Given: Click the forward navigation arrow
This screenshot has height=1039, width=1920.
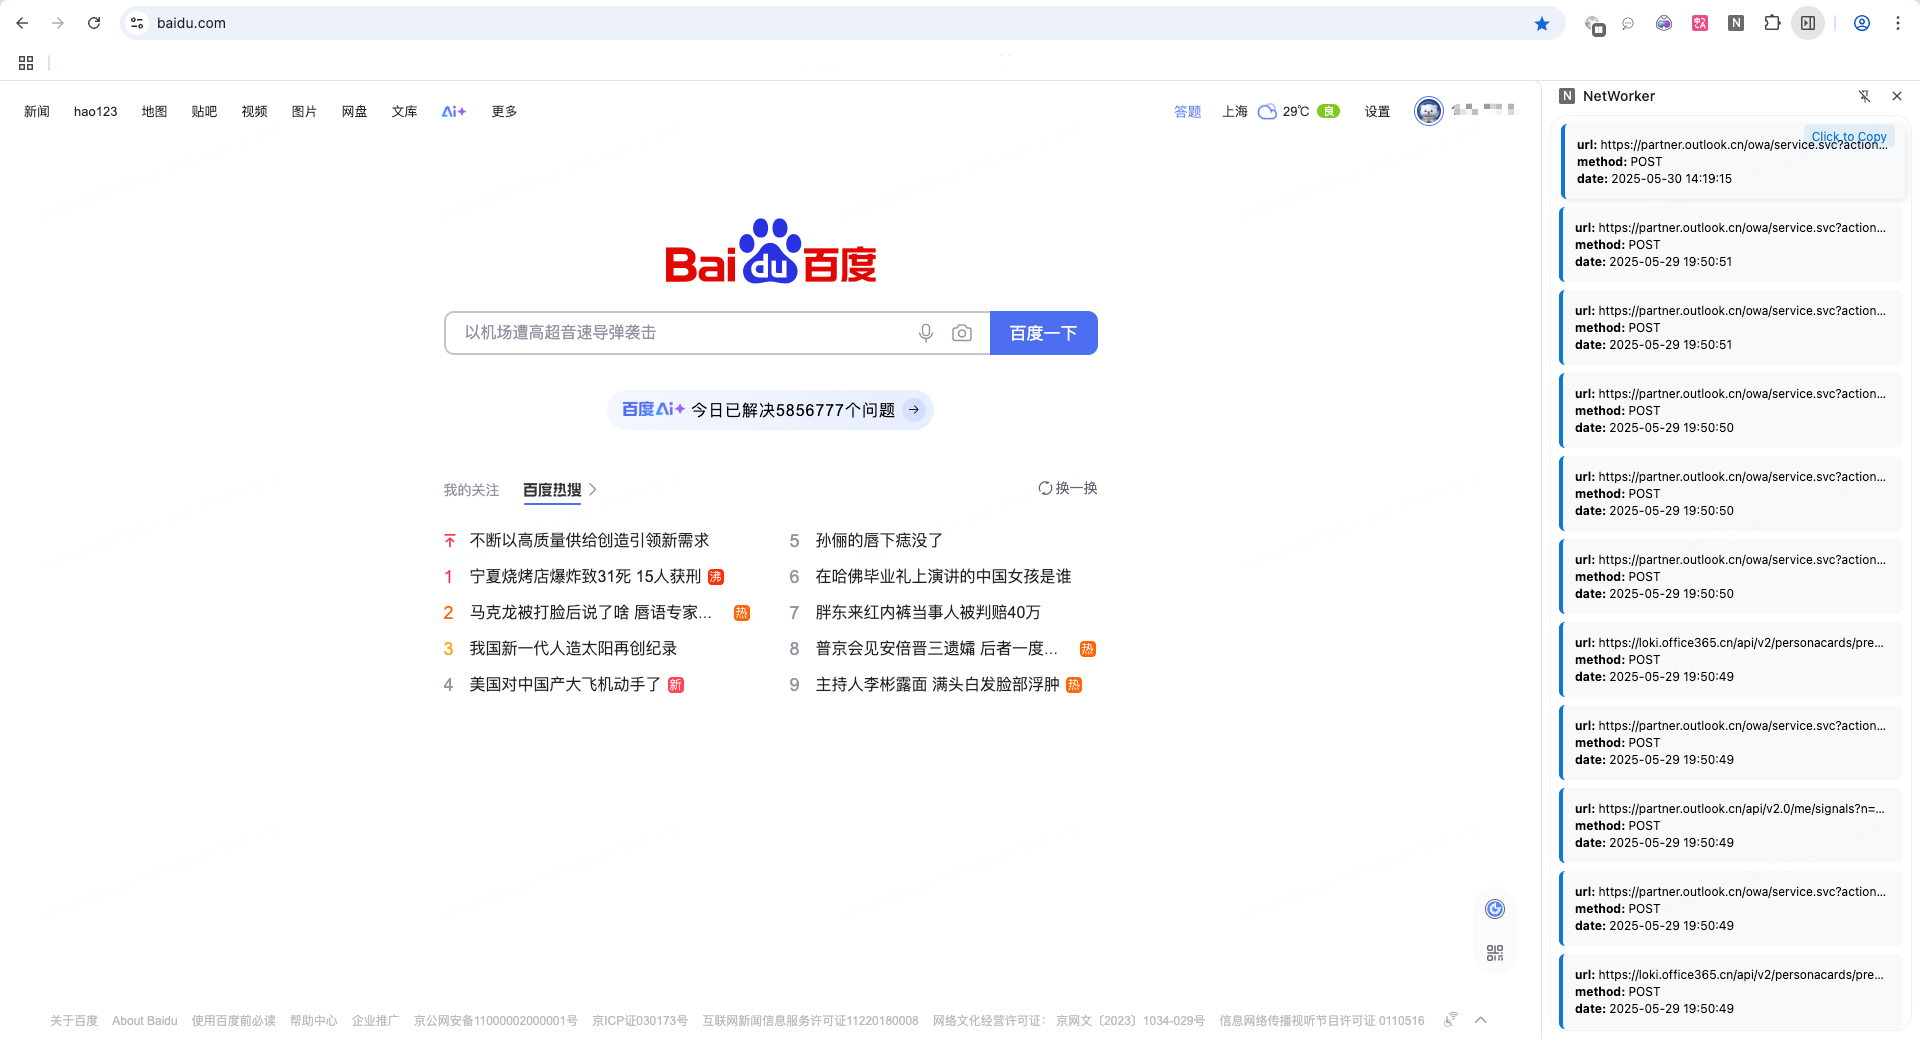Looking at the screenshot, I should tap(58, 23).
